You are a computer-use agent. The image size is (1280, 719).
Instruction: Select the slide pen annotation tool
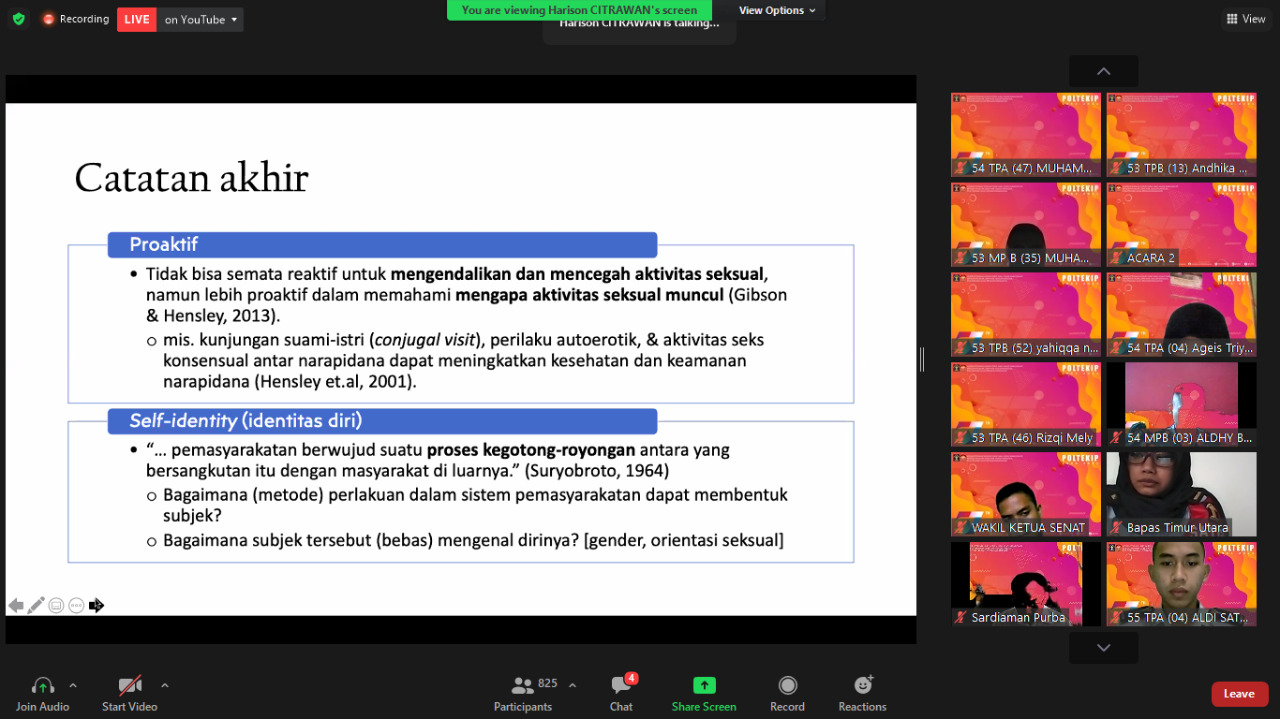36,605
